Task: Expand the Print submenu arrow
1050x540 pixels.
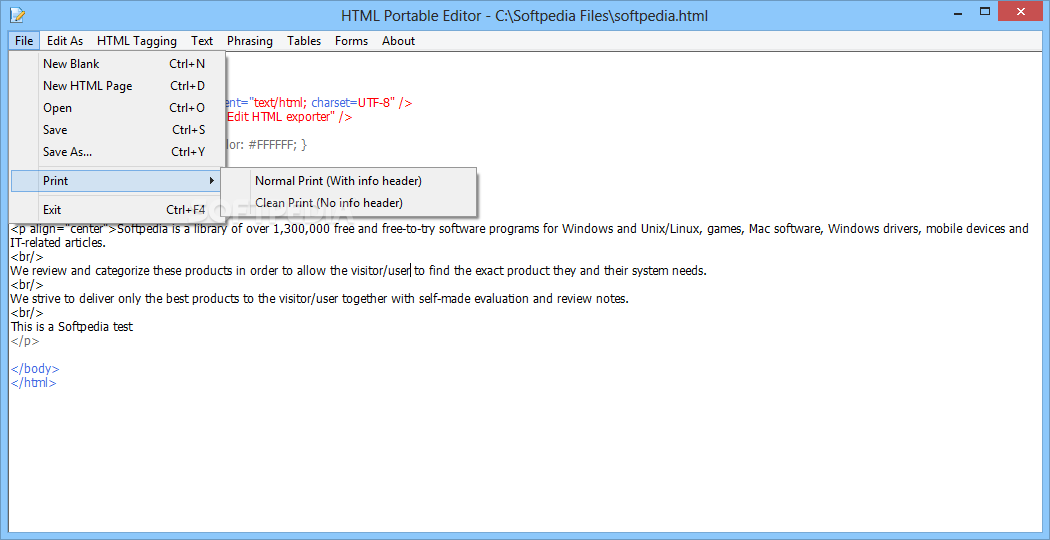Action: coord(212,181)
